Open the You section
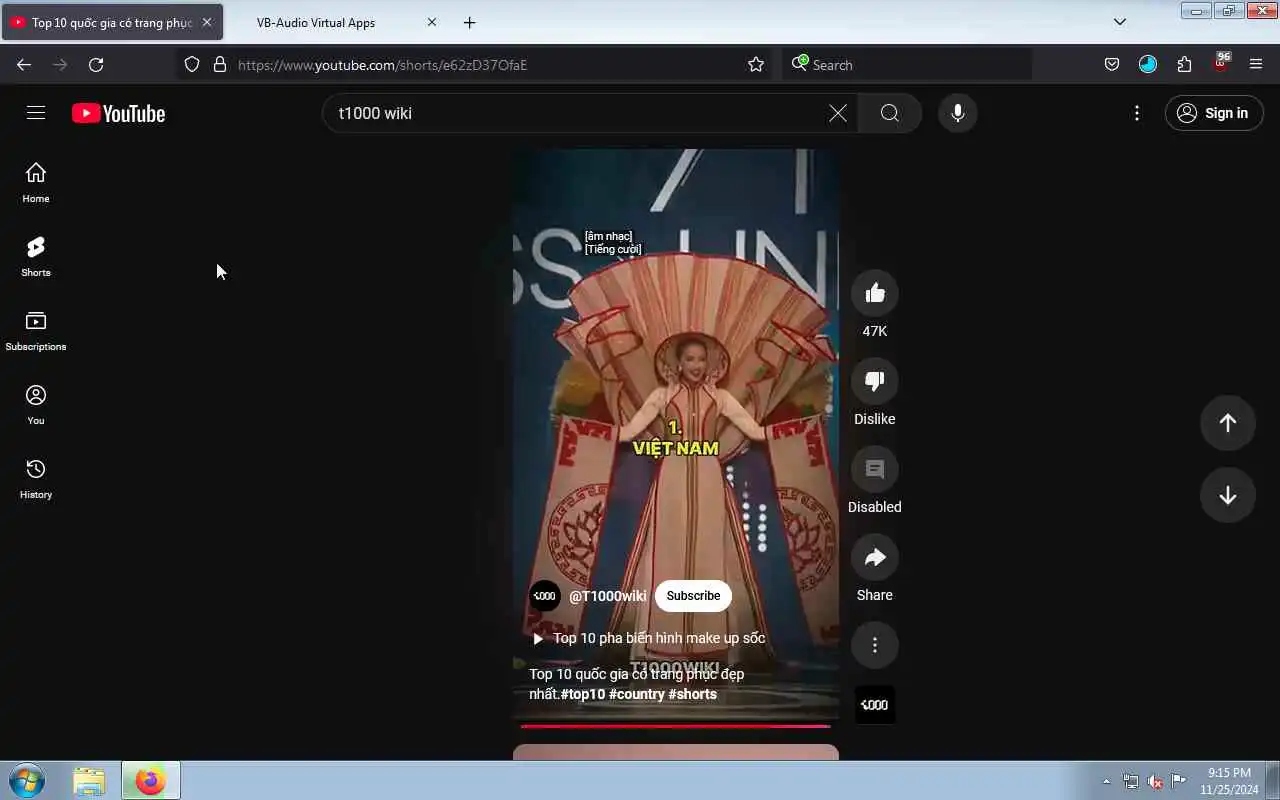This screenshot has height=800, width=1280. point(36,405)
